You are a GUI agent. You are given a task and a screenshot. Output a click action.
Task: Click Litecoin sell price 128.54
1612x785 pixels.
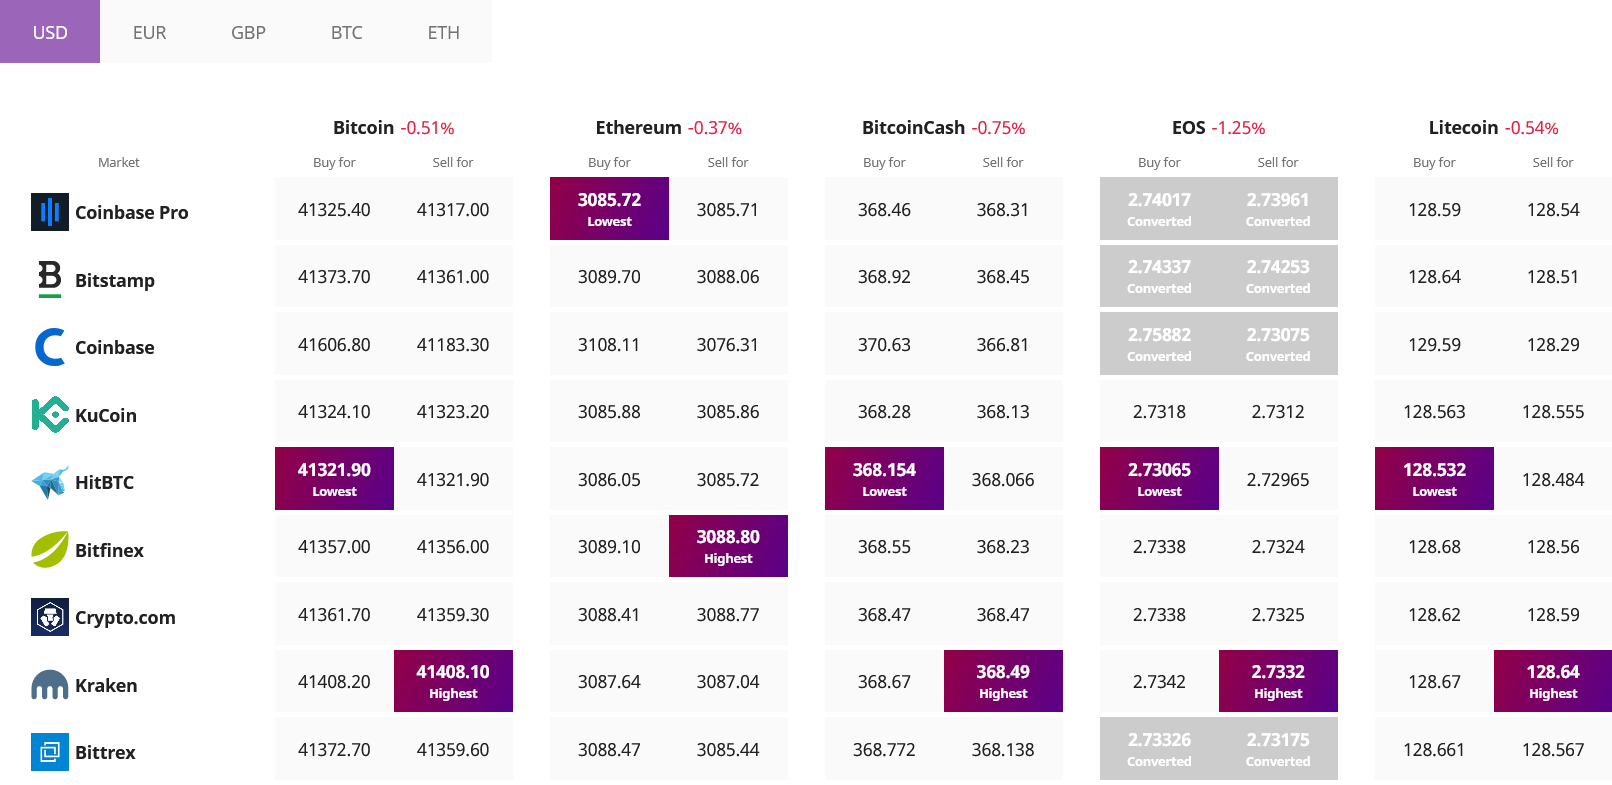coord(1553,209)
